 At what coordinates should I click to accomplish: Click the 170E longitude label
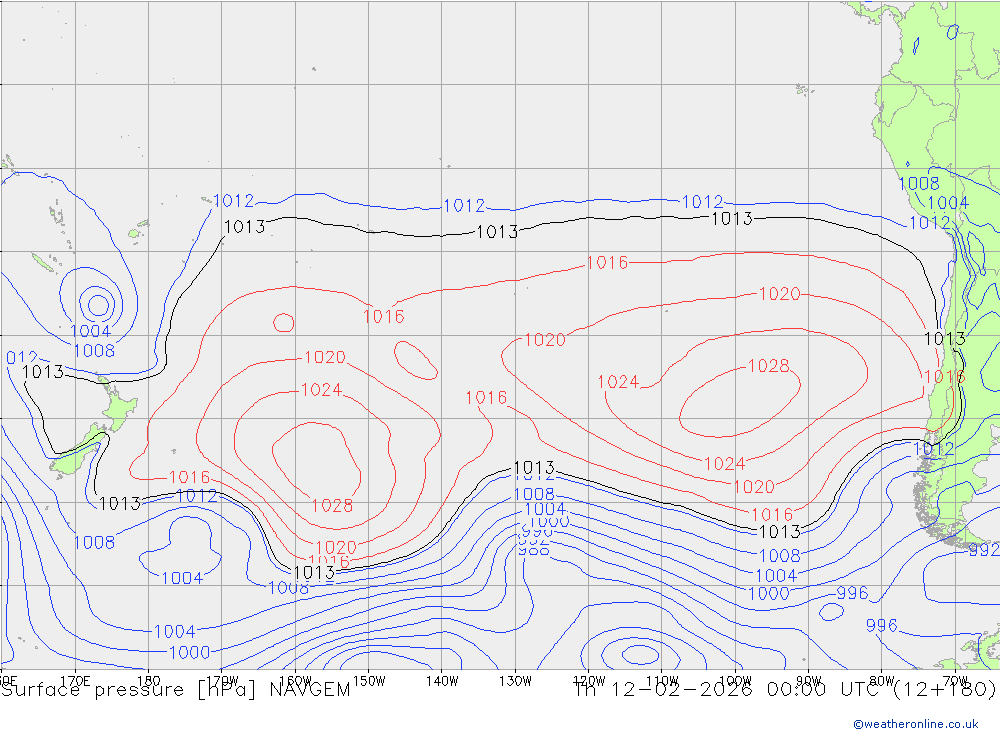pyautogui.click(x=75, y=681)
